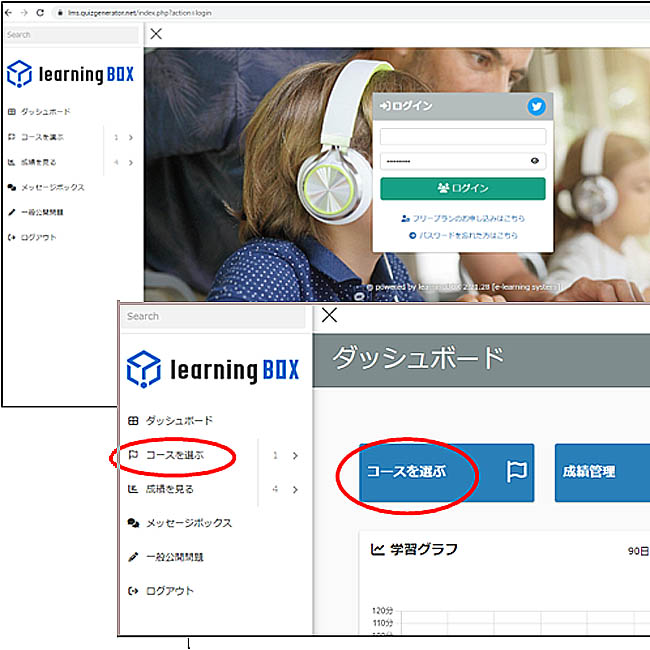The height and width of the screenshot is (650, 650).
Task: Open ダッシュボード in the upper sidebar
Action: [46, 112]
